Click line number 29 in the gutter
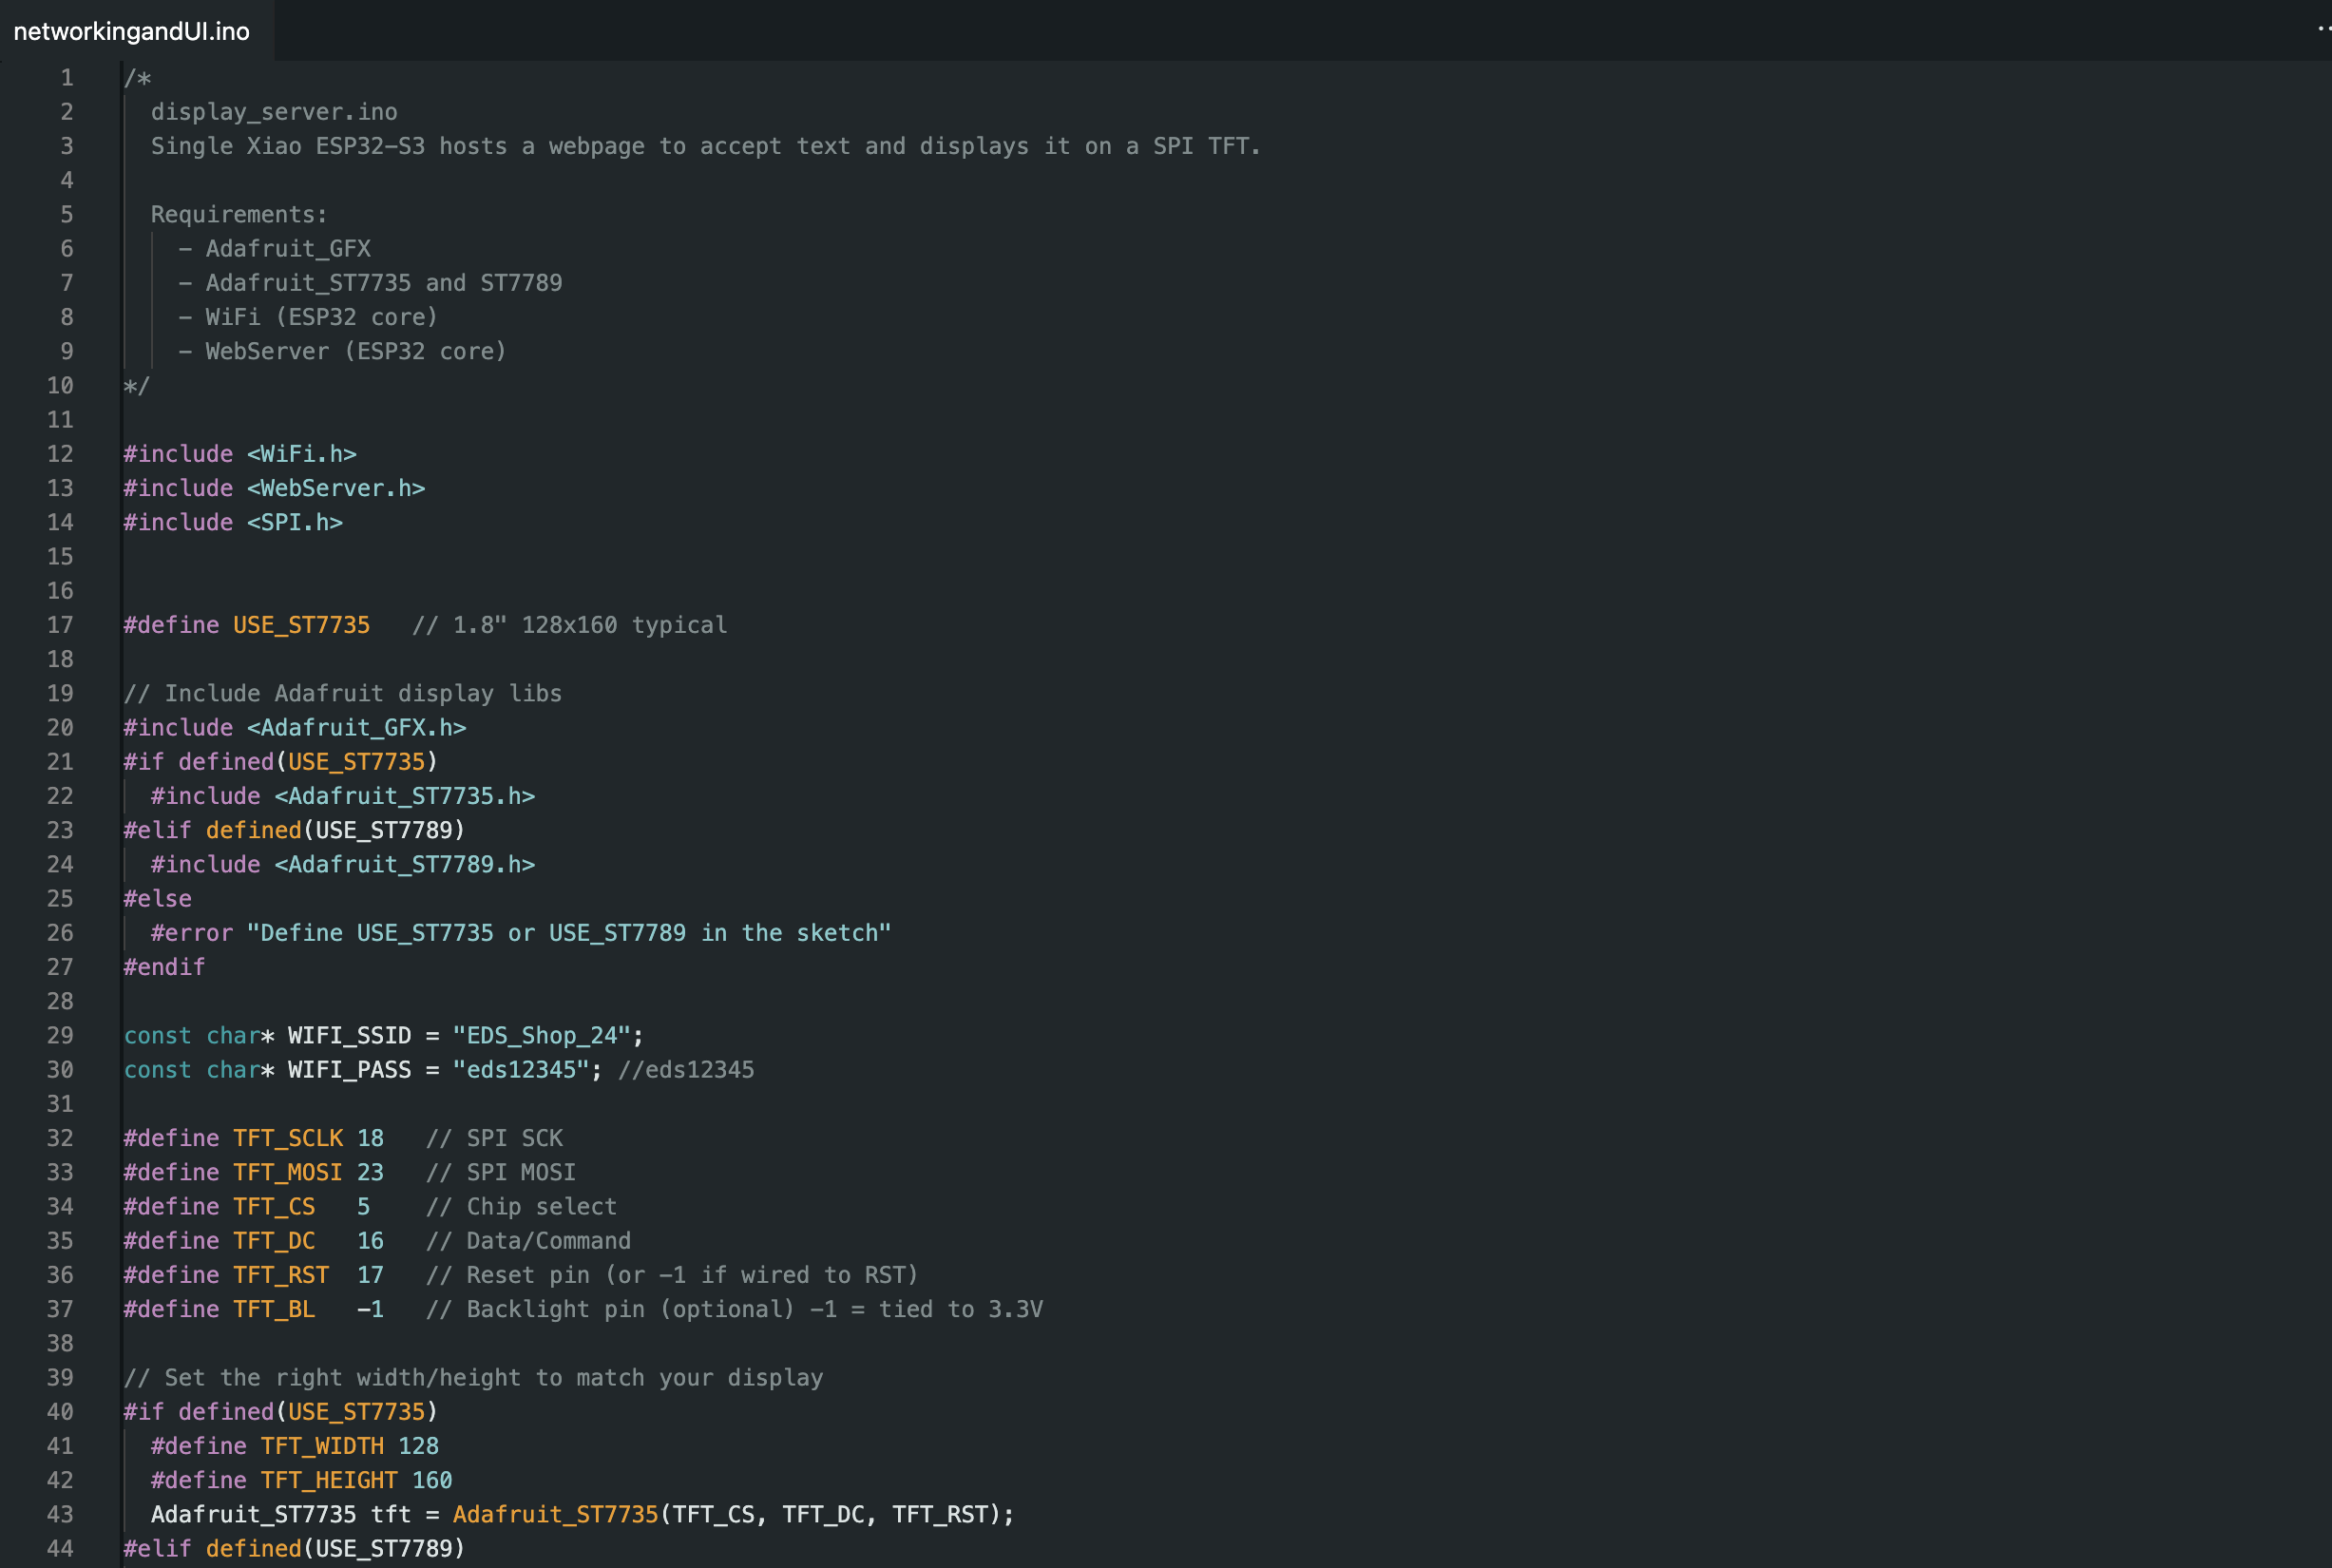This screenshot has height=1568, width=2332. click(x=60, y=1035)
